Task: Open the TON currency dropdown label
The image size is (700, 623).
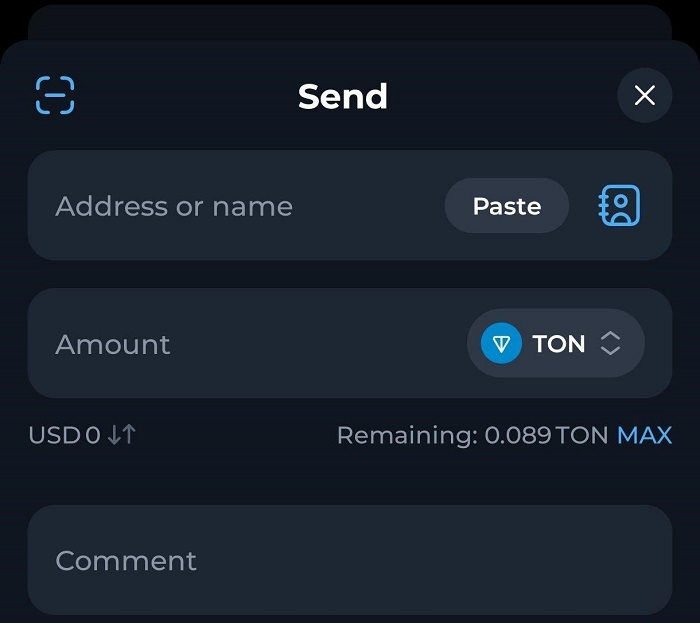Action: pyautogui.click(x=558, y=344)
